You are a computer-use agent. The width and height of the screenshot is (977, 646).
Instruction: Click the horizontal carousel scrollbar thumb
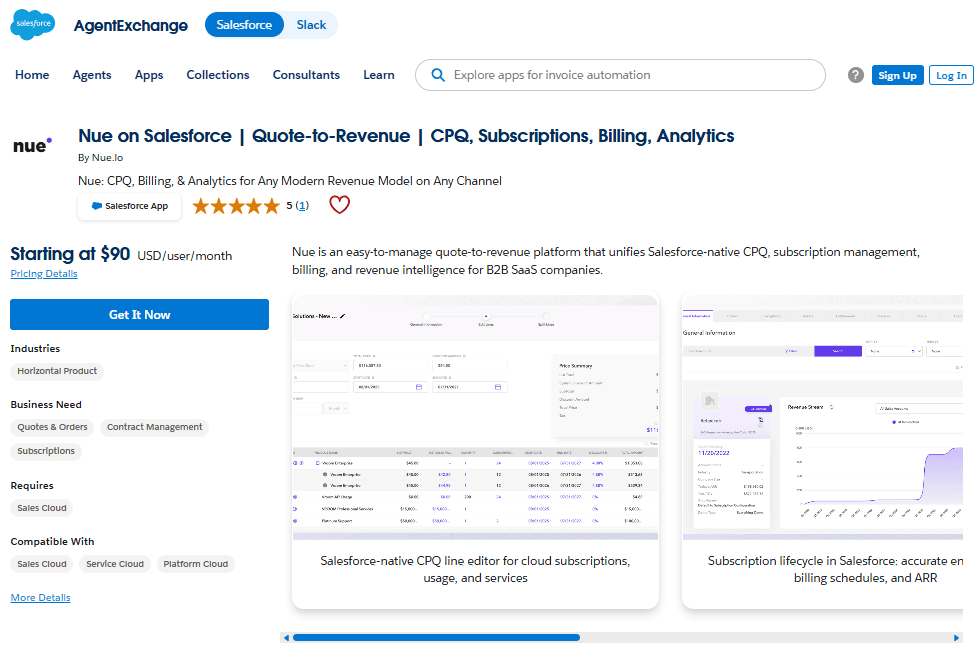(x=436, y=637)
